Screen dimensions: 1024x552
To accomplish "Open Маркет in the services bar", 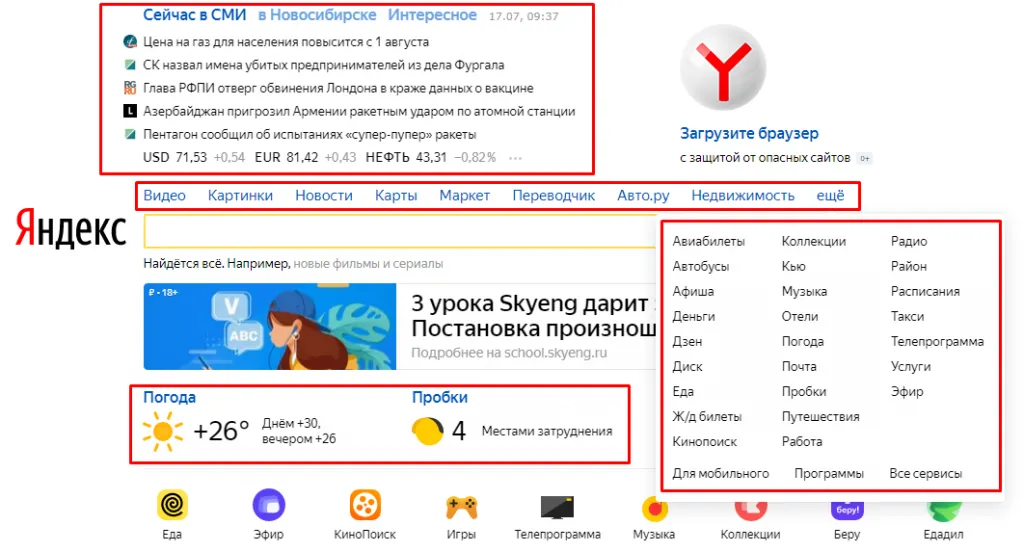I will pos(464,195).
